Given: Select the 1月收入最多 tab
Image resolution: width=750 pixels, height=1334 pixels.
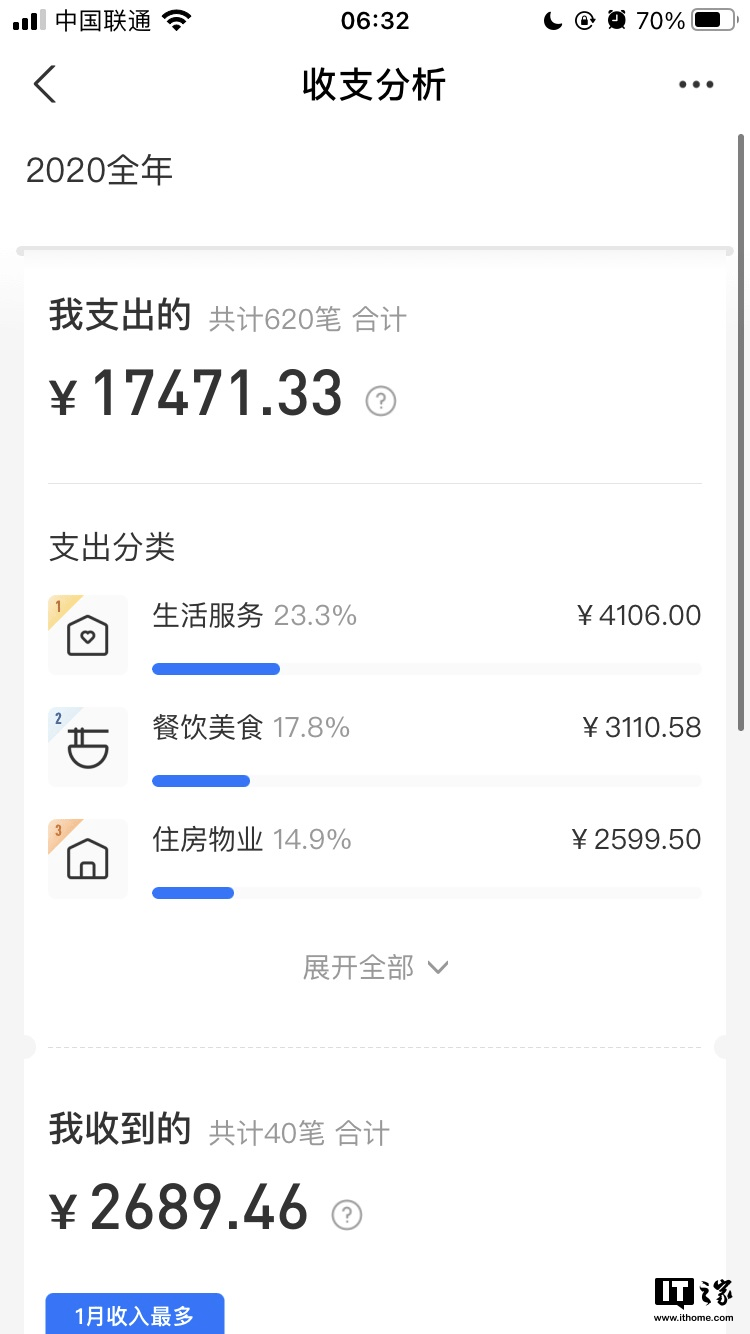Looking at the screenshot, I should pyautogui.click(x=135, y=1315).
